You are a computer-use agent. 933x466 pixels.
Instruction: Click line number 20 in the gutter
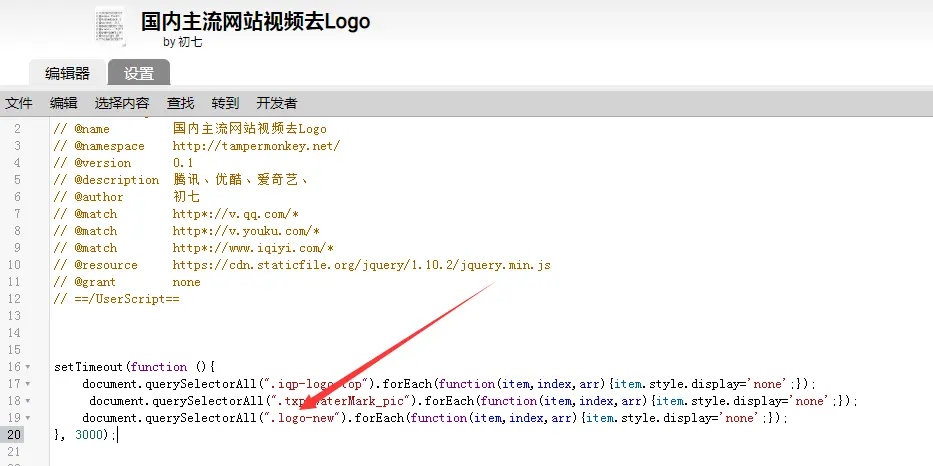coord(14,435)
